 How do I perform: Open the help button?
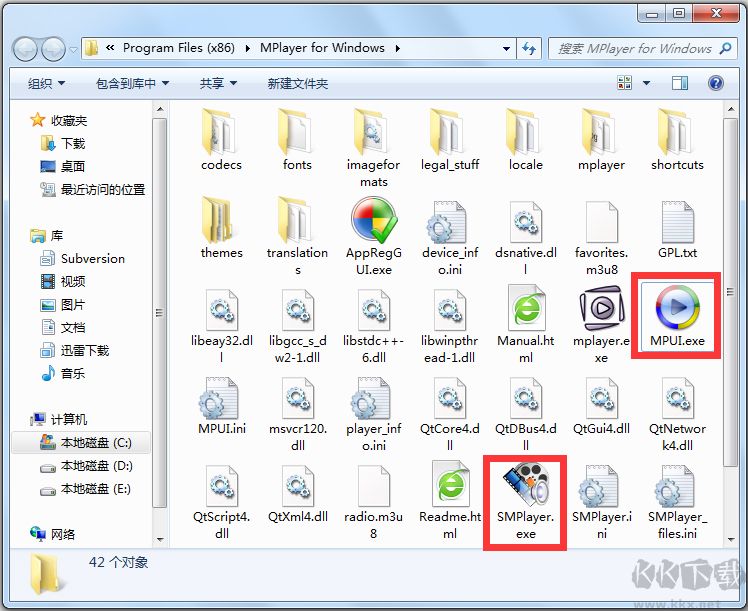pos(715,83)
